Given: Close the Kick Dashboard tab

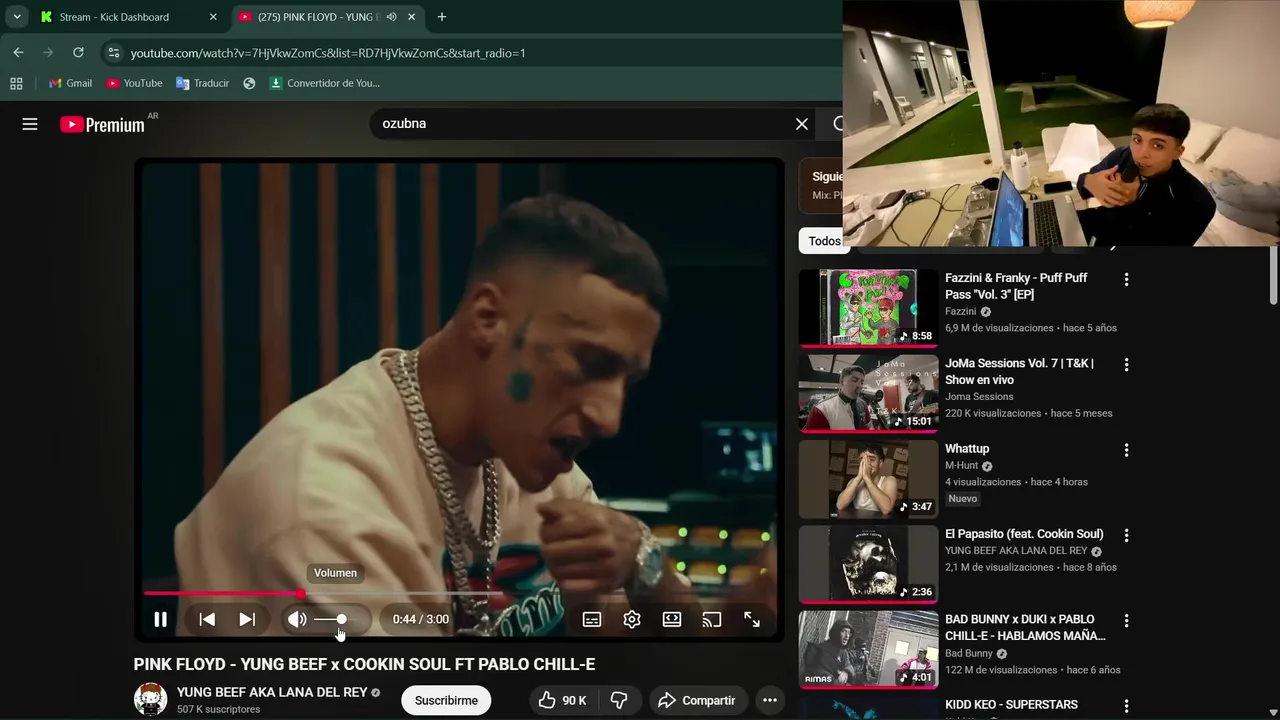Looking at the screenshot, I should [x=213, y=17].
